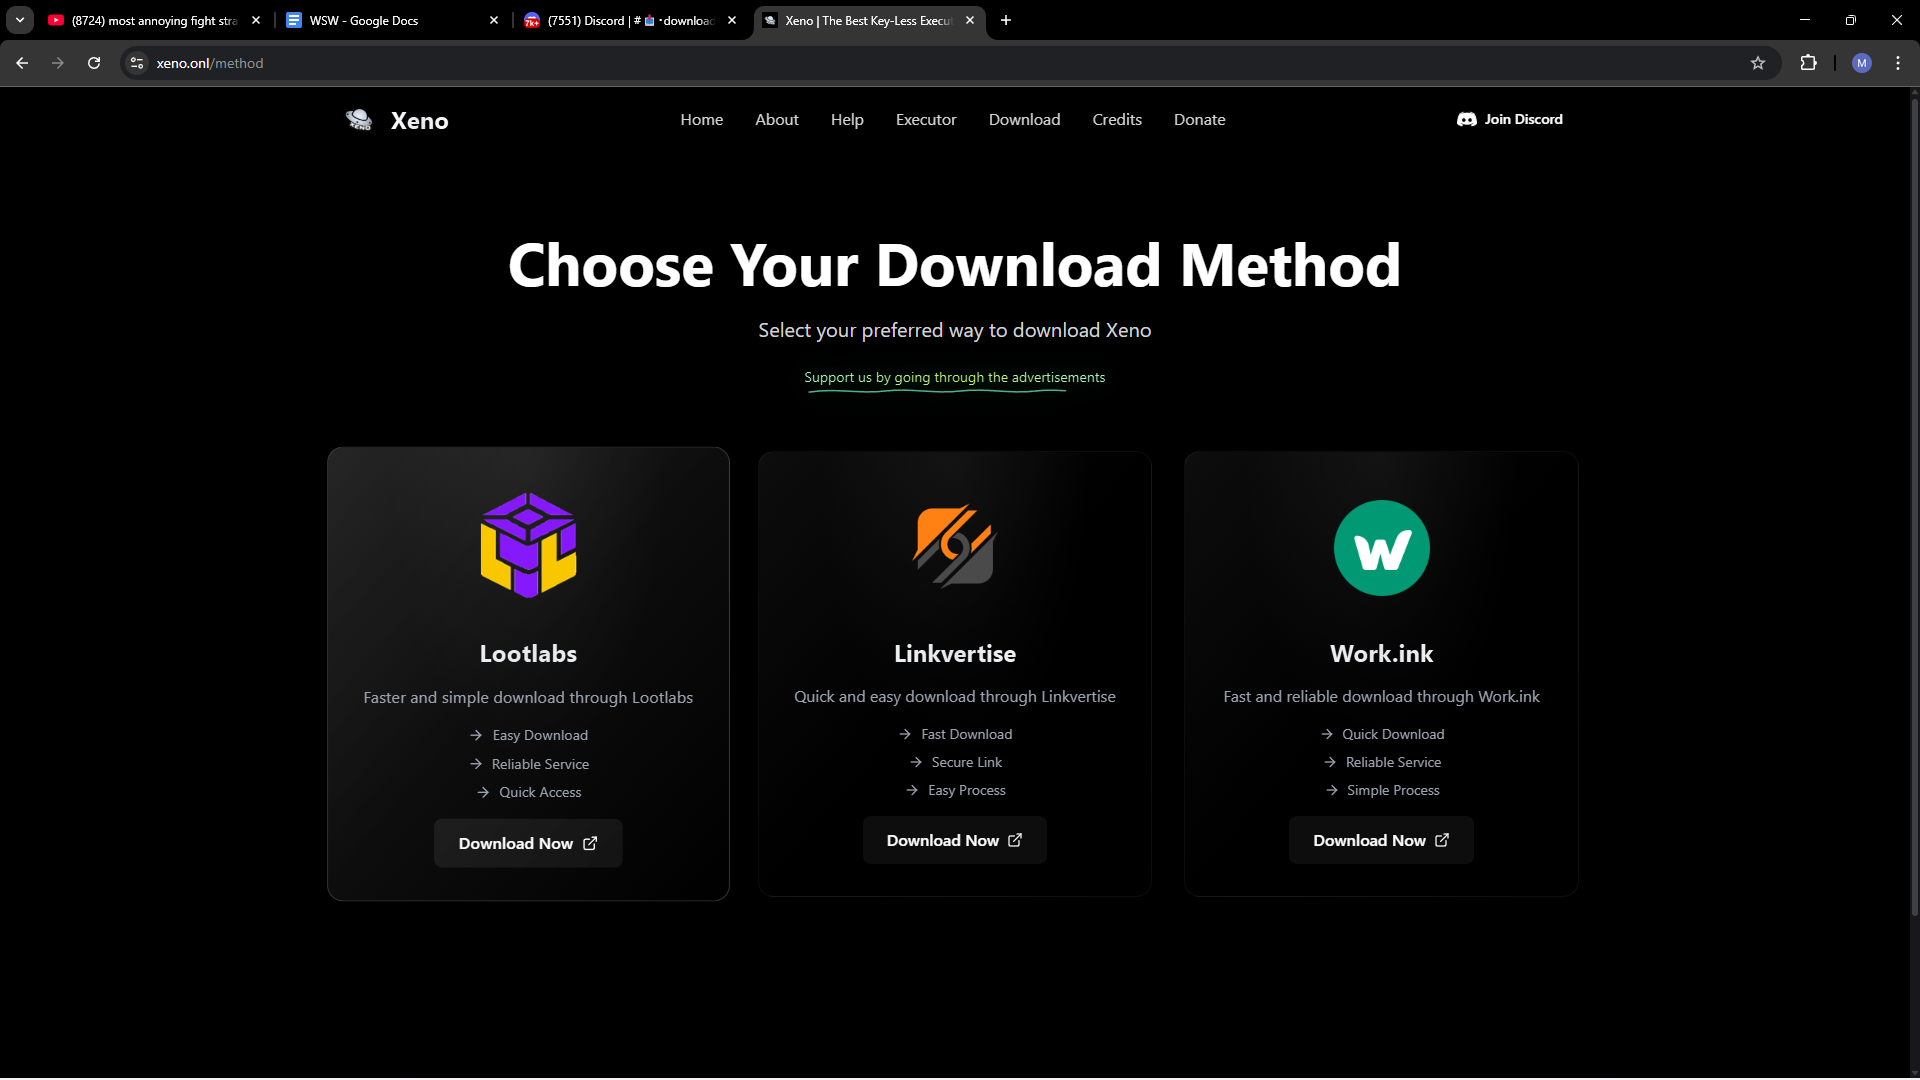The width and height of the screenshot is (1920, 1080).
Task: Click Download Now under Work.ink
Action: [x=1381, y=840]
